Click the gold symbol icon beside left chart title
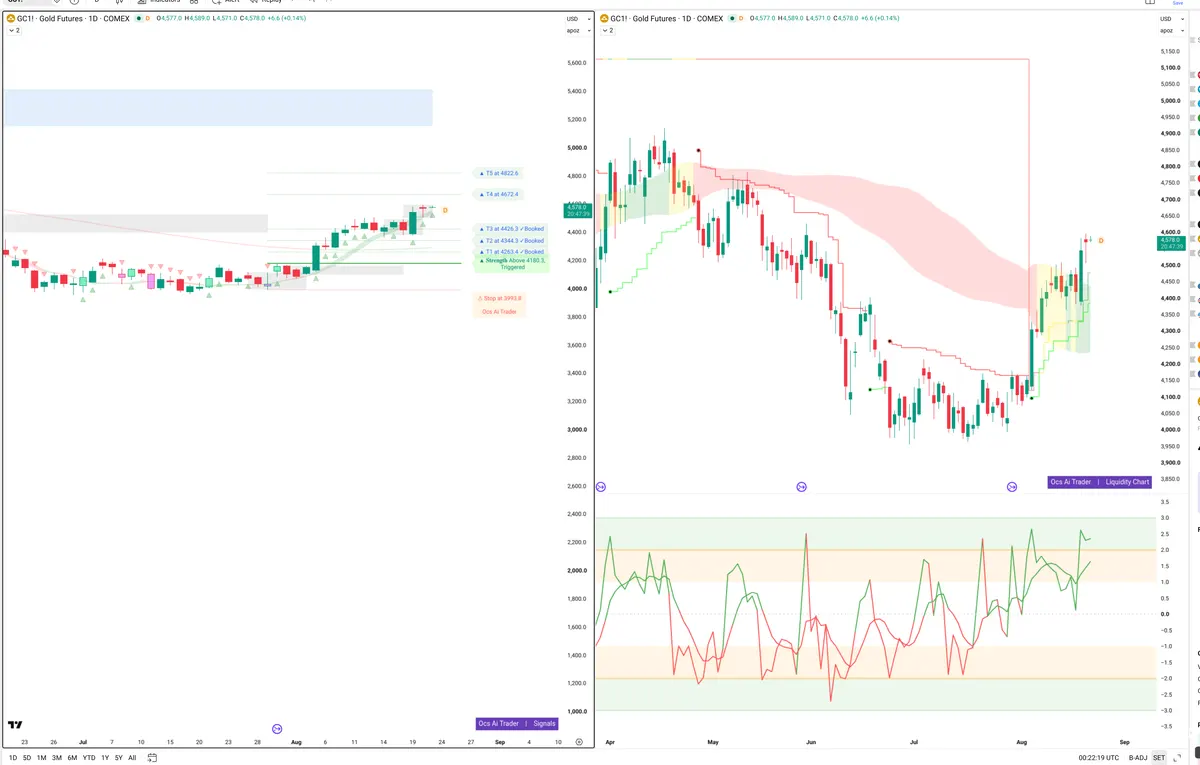The height and width of the screenshot is (765, 1200). click(10, 18)
